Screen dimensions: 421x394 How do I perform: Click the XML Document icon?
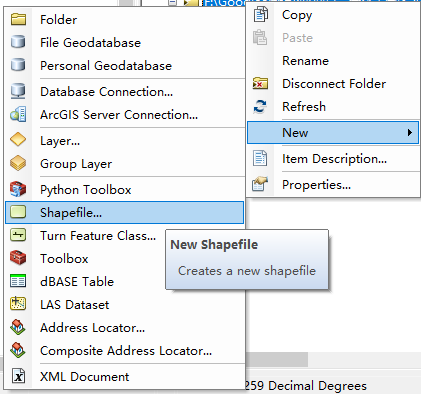[x=18, y=376]
